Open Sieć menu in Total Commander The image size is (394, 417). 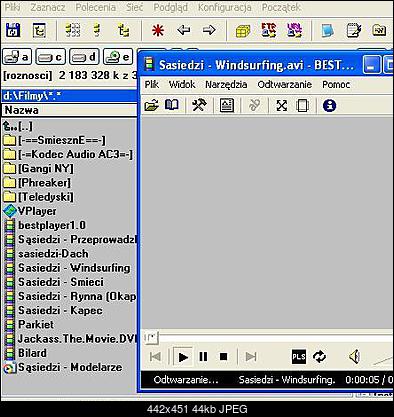(135, 7)
